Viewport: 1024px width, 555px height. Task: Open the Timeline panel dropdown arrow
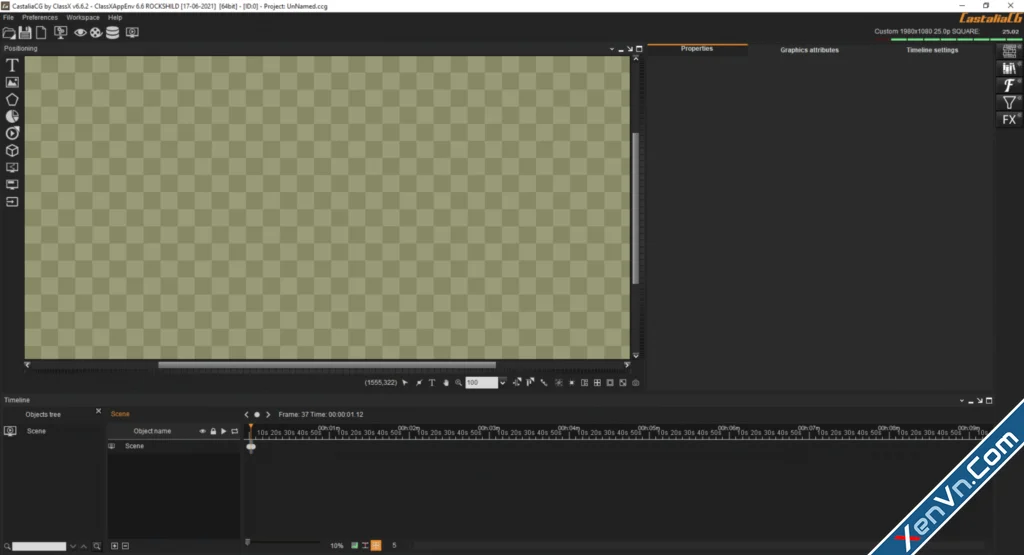(961, 401)
